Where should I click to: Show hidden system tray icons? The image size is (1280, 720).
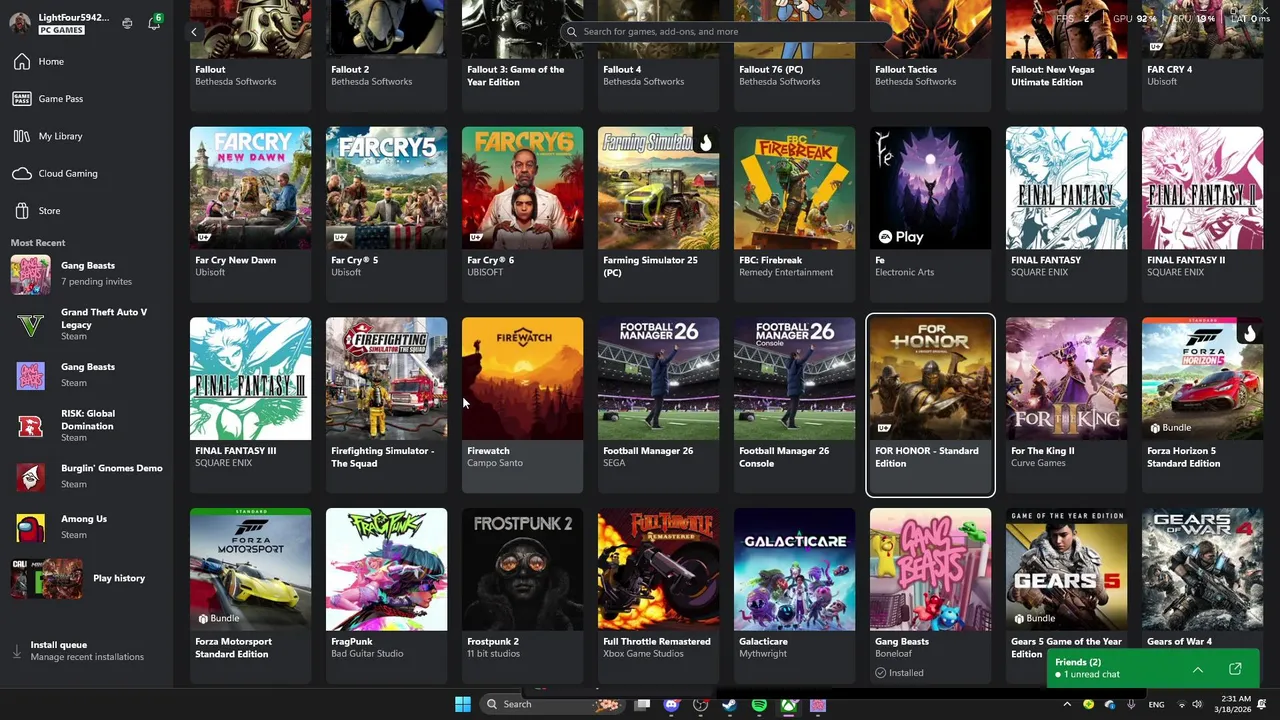[1067, 705]
